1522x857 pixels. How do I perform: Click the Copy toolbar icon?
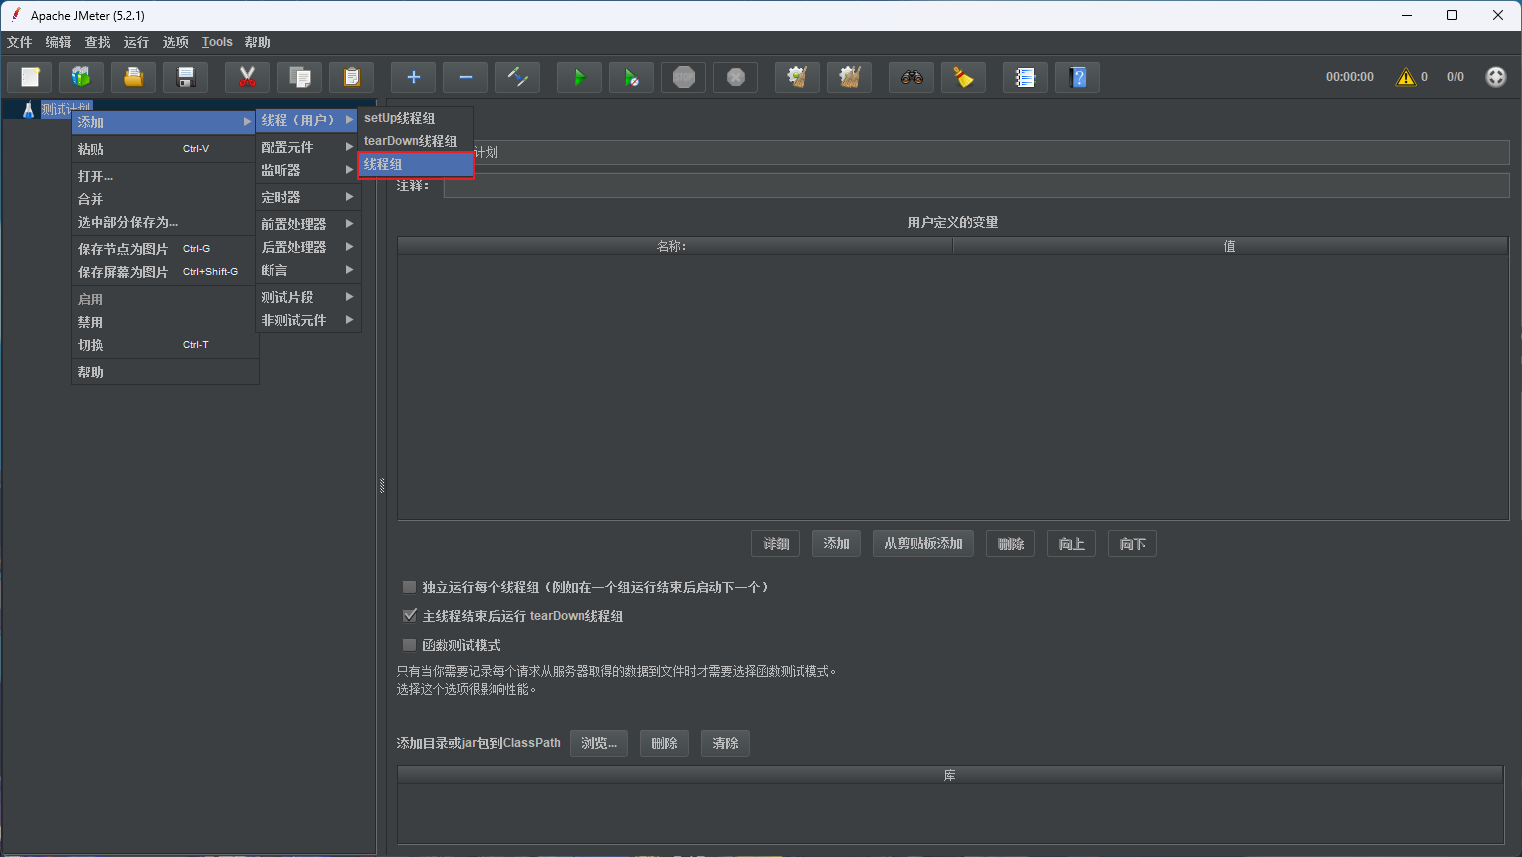300,77
